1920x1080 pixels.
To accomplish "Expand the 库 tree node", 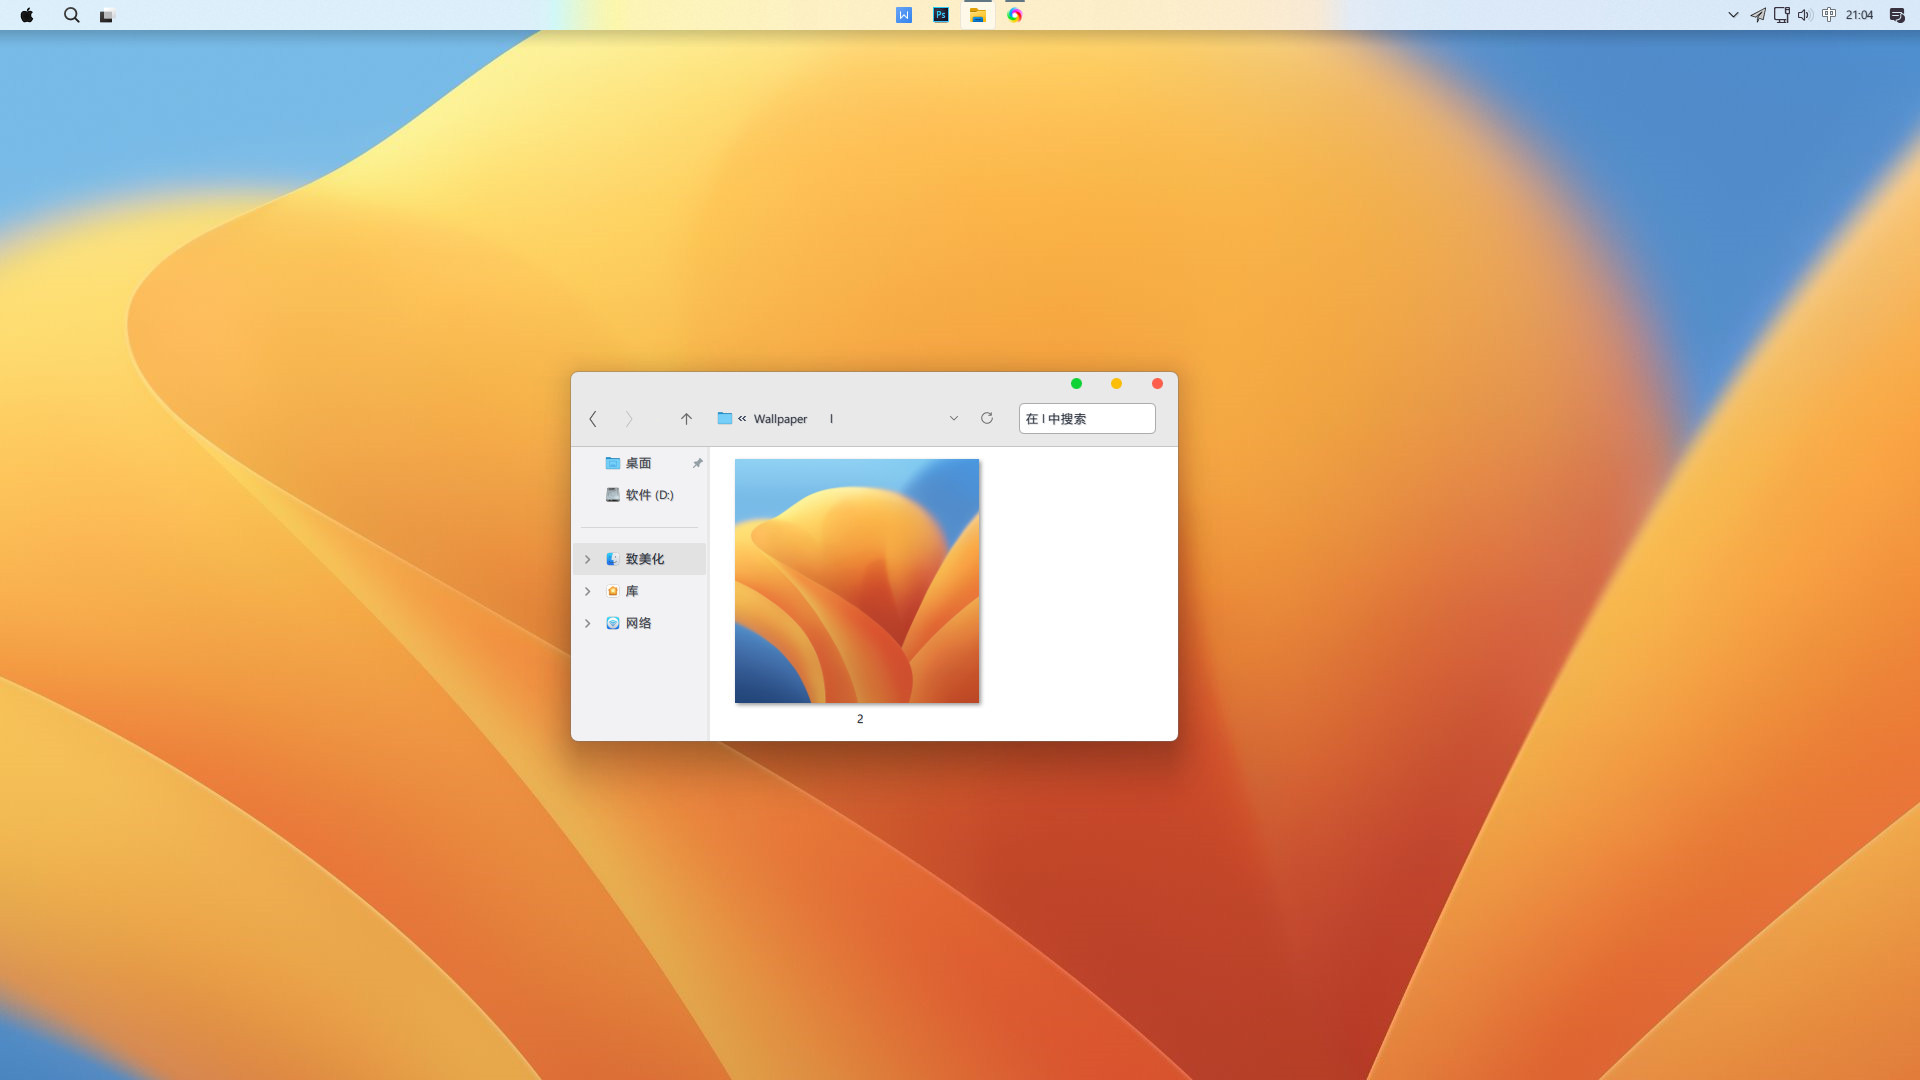I will coord(588,591).
